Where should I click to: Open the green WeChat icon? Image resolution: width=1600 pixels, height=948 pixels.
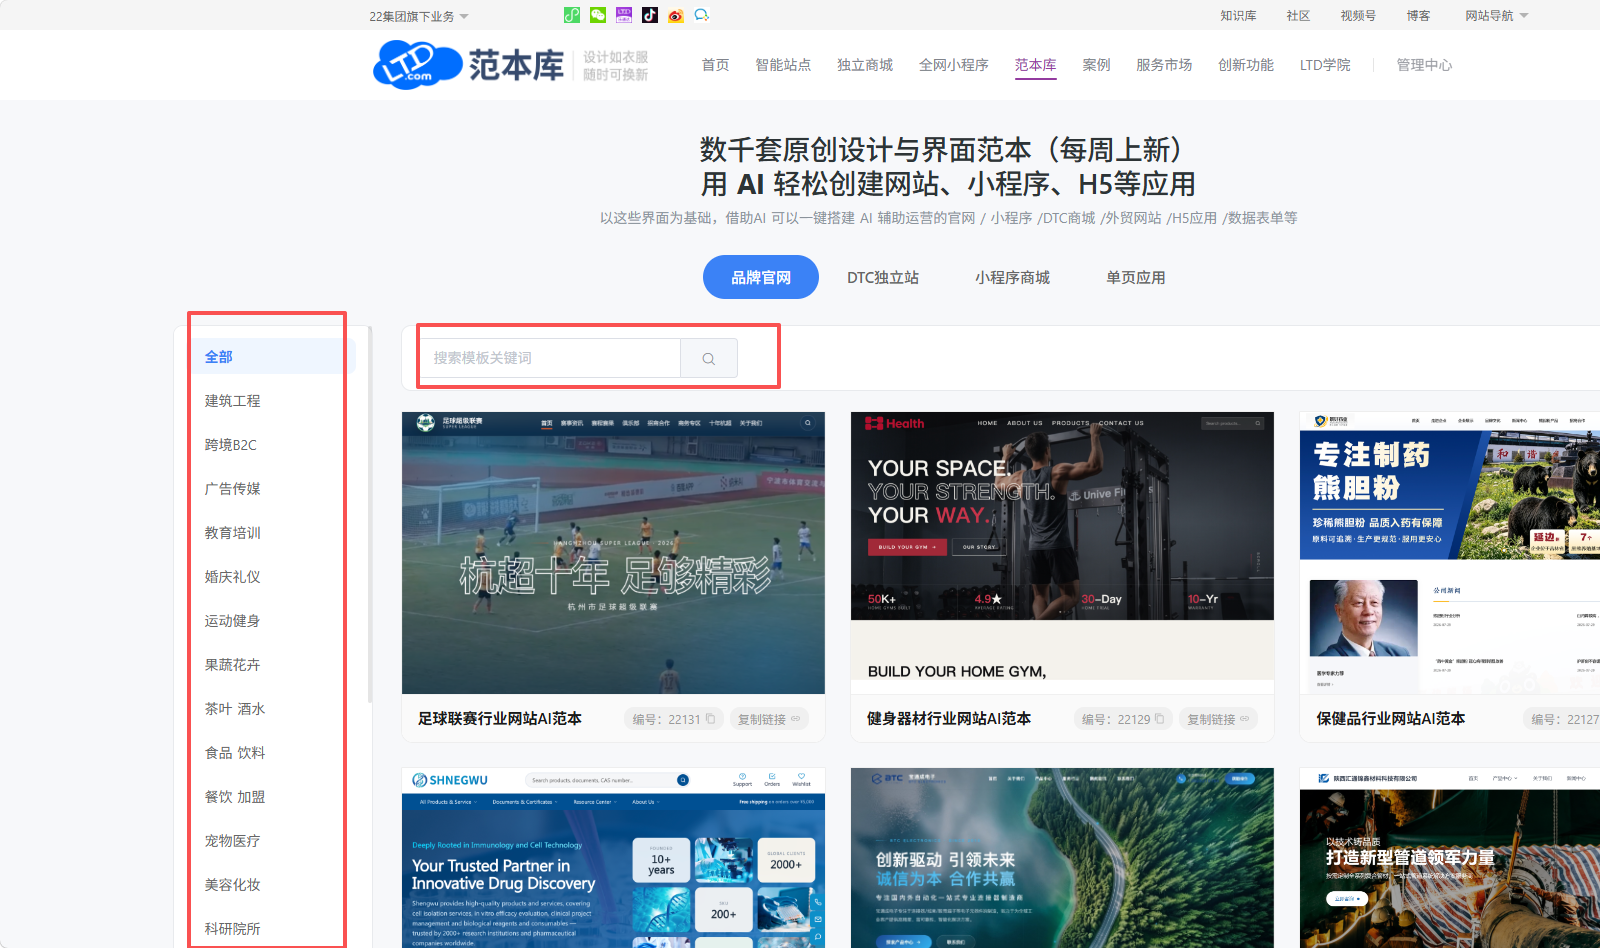click(x=598, y=15)
